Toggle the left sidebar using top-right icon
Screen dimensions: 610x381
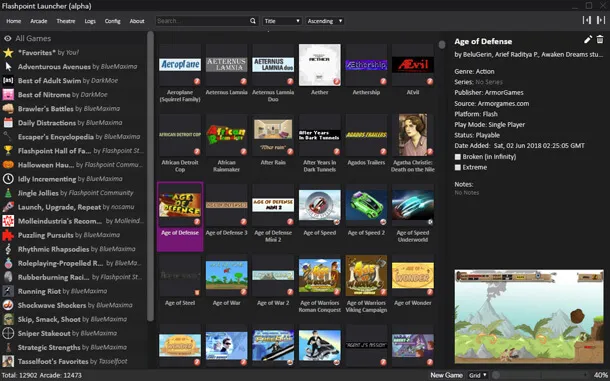[587, 20]
